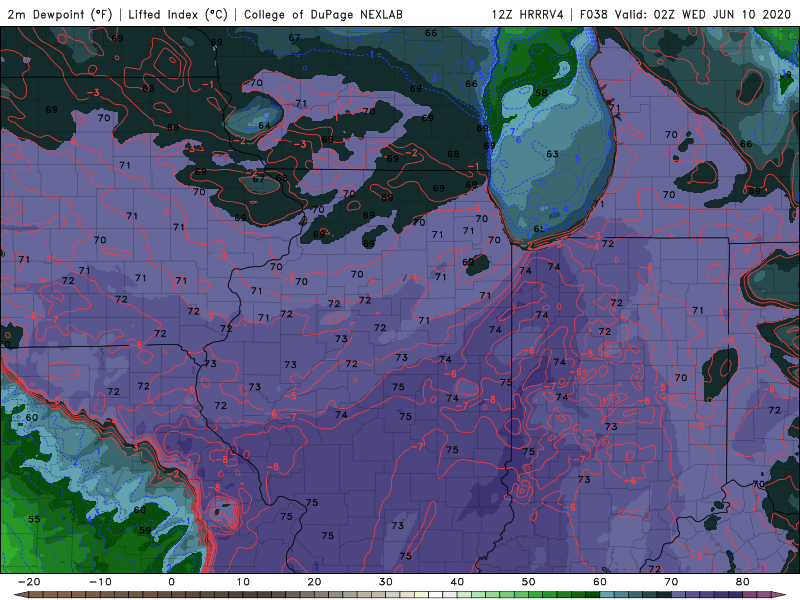Click 'College of DuPage NEXLAB' header label

323,14
